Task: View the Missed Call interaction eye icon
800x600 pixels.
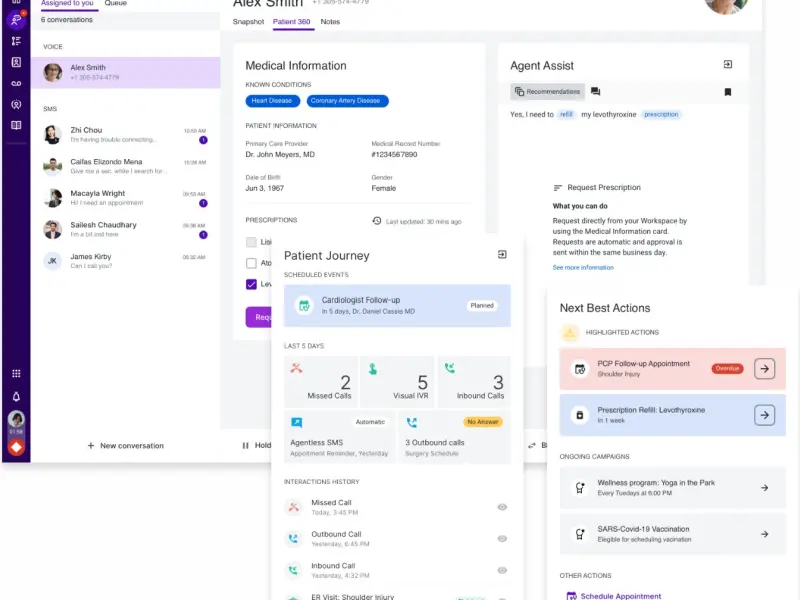Action: coord(502,507)
